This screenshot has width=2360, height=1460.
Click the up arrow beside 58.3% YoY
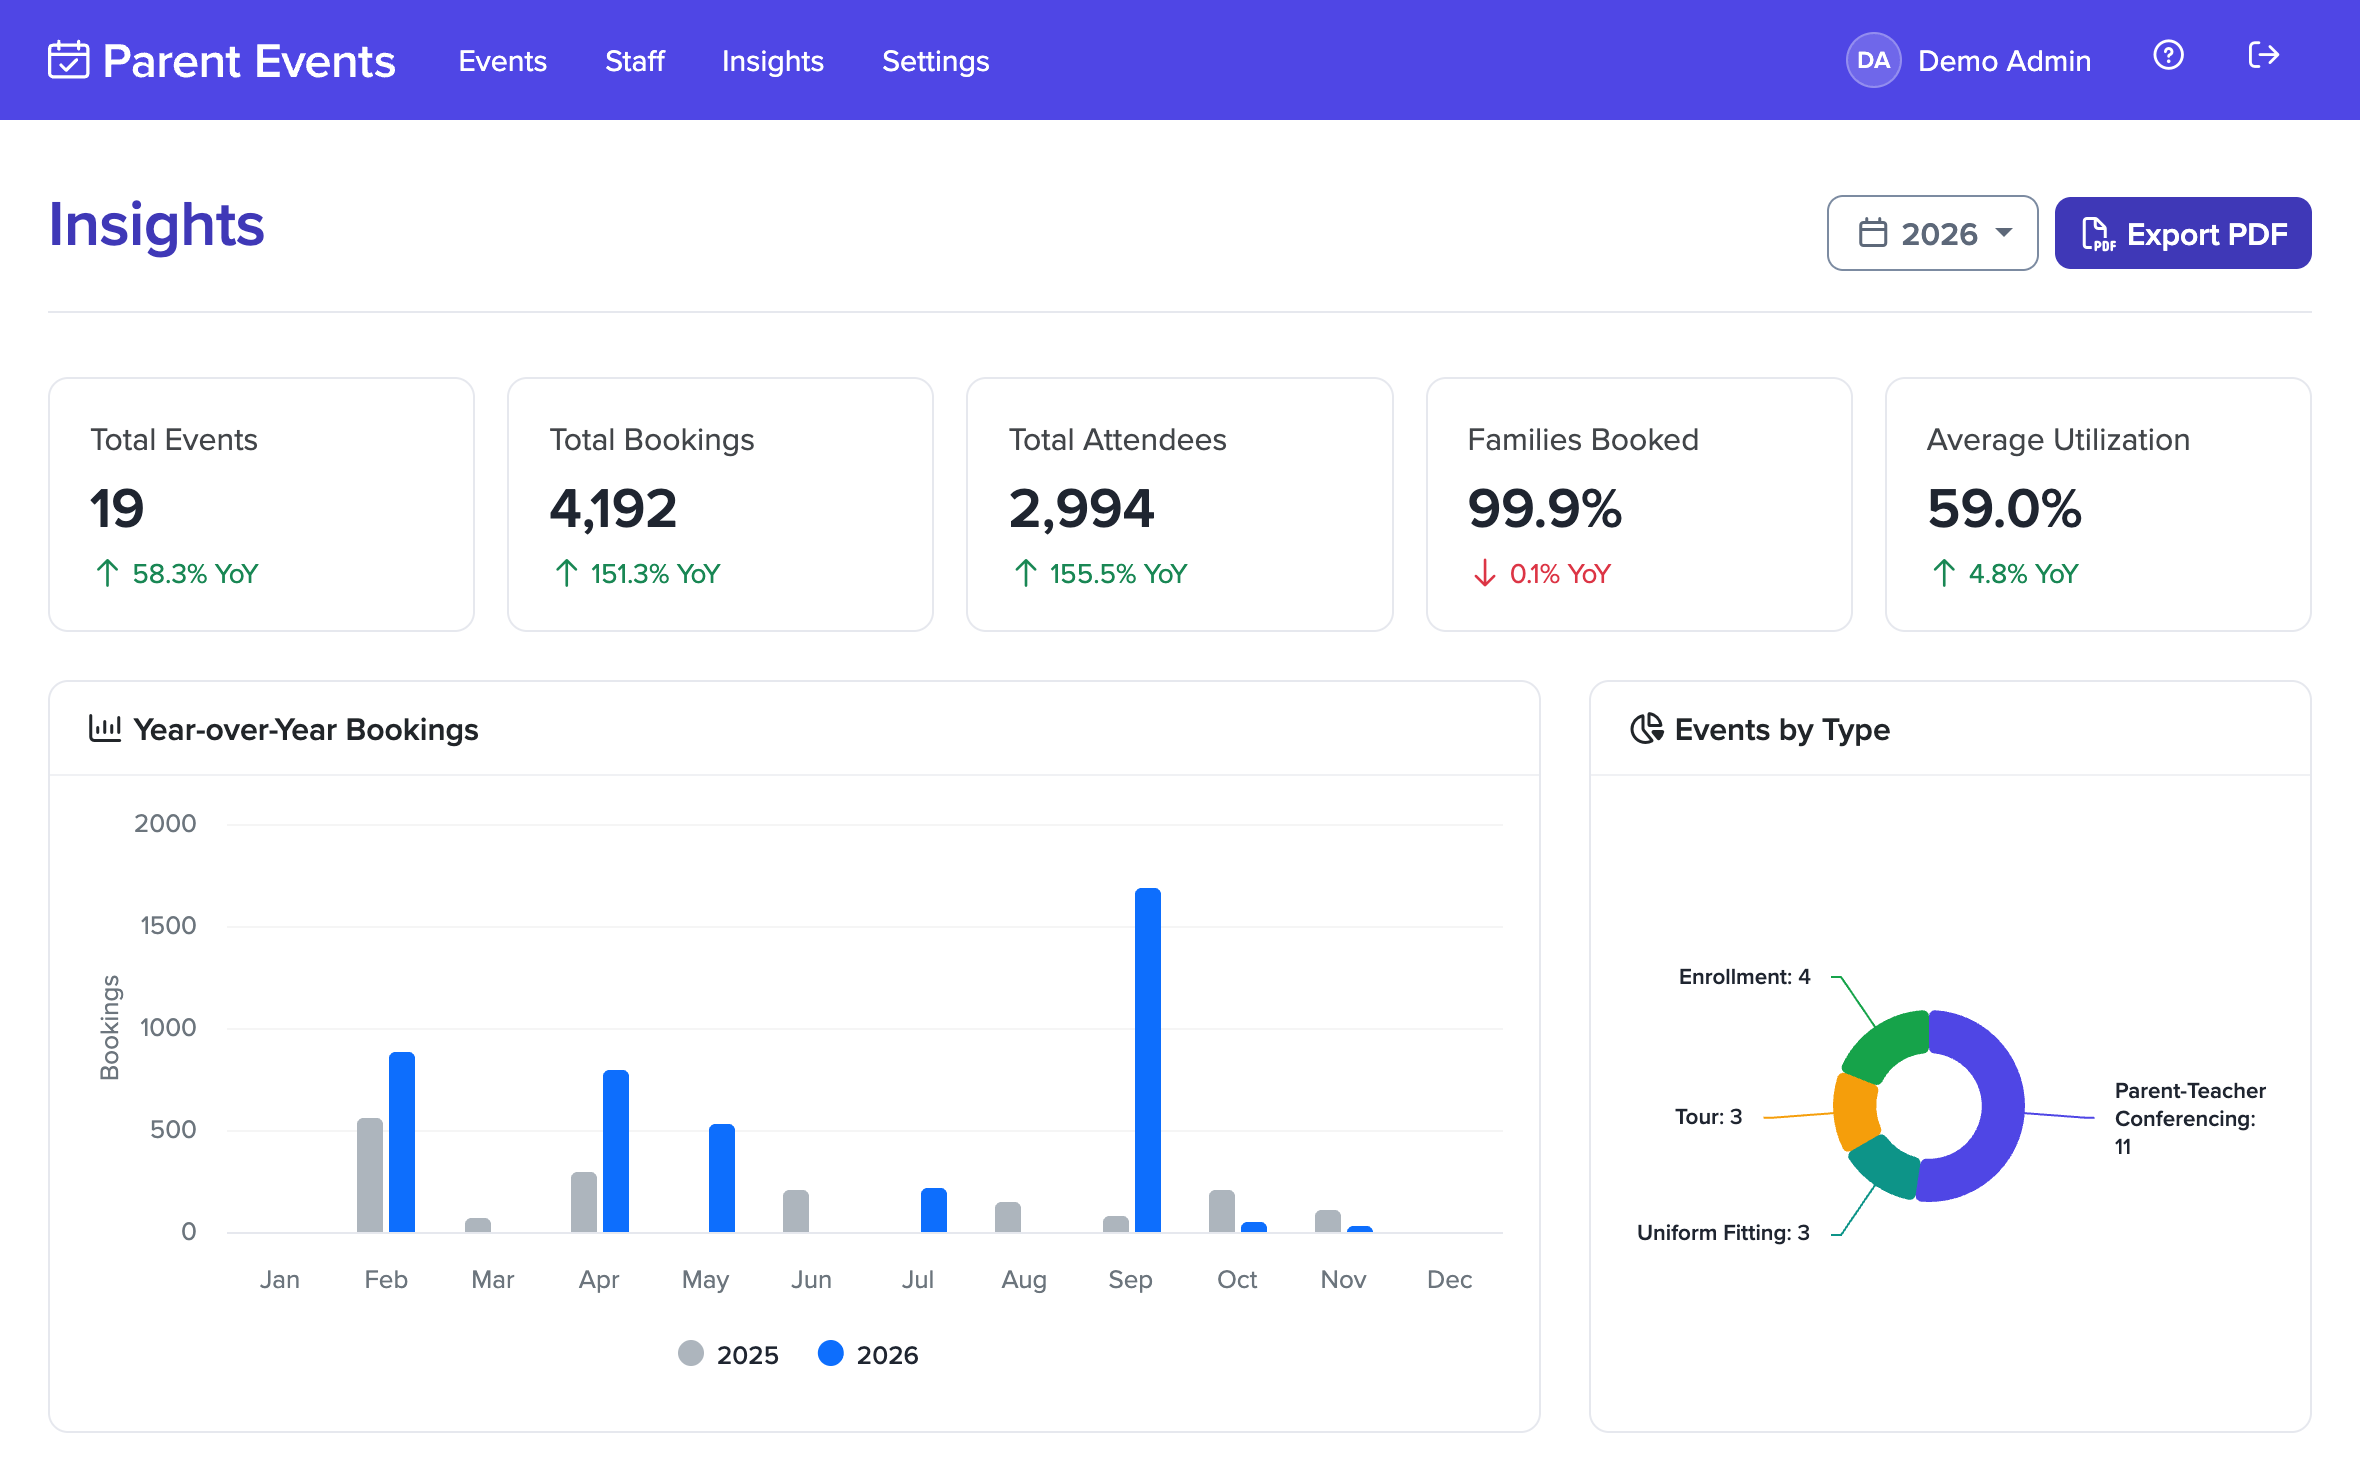pos(107,573)
